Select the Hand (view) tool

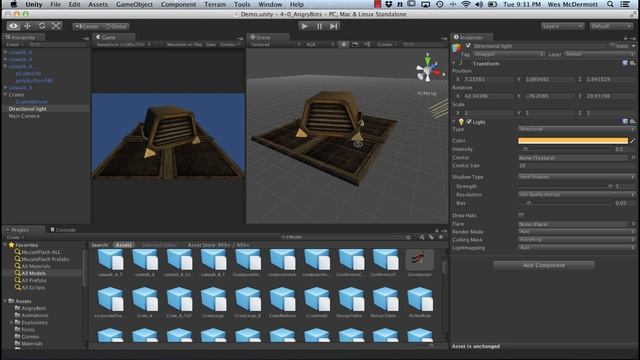click(13, 26)
